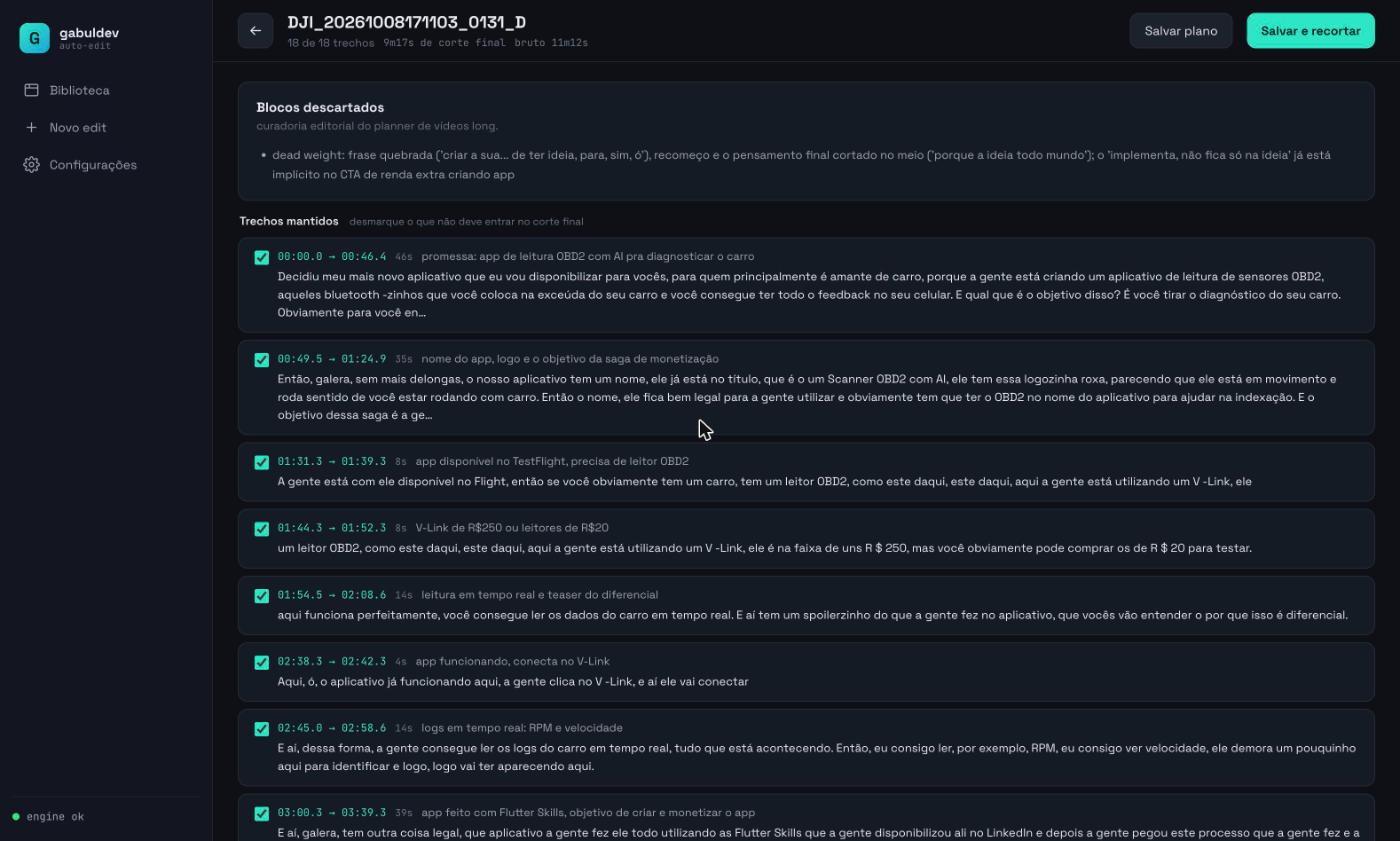Uncheck the 00:00.0 → 00:46.4 segment
The image size is (1400, 841).
pos(262,257)
